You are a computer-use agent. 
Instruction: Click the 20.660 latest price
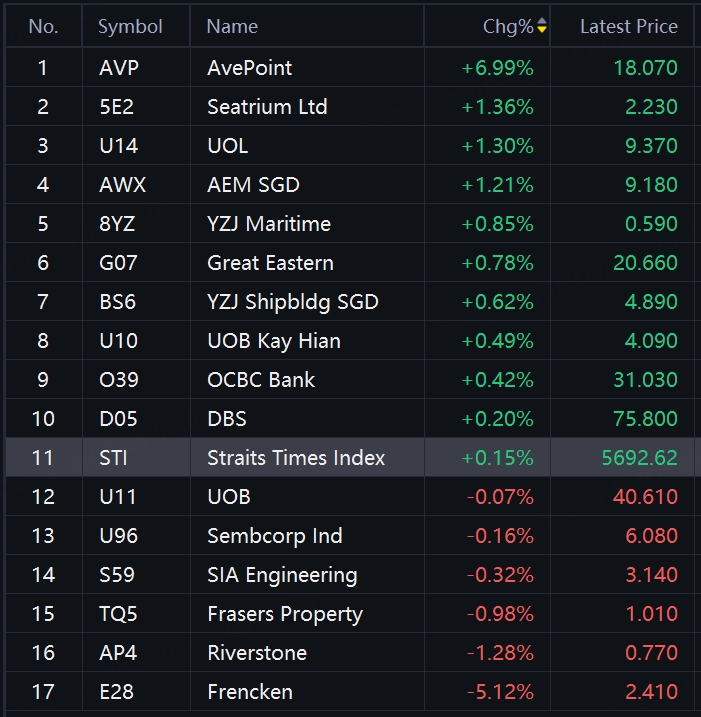tap(645, 263)
